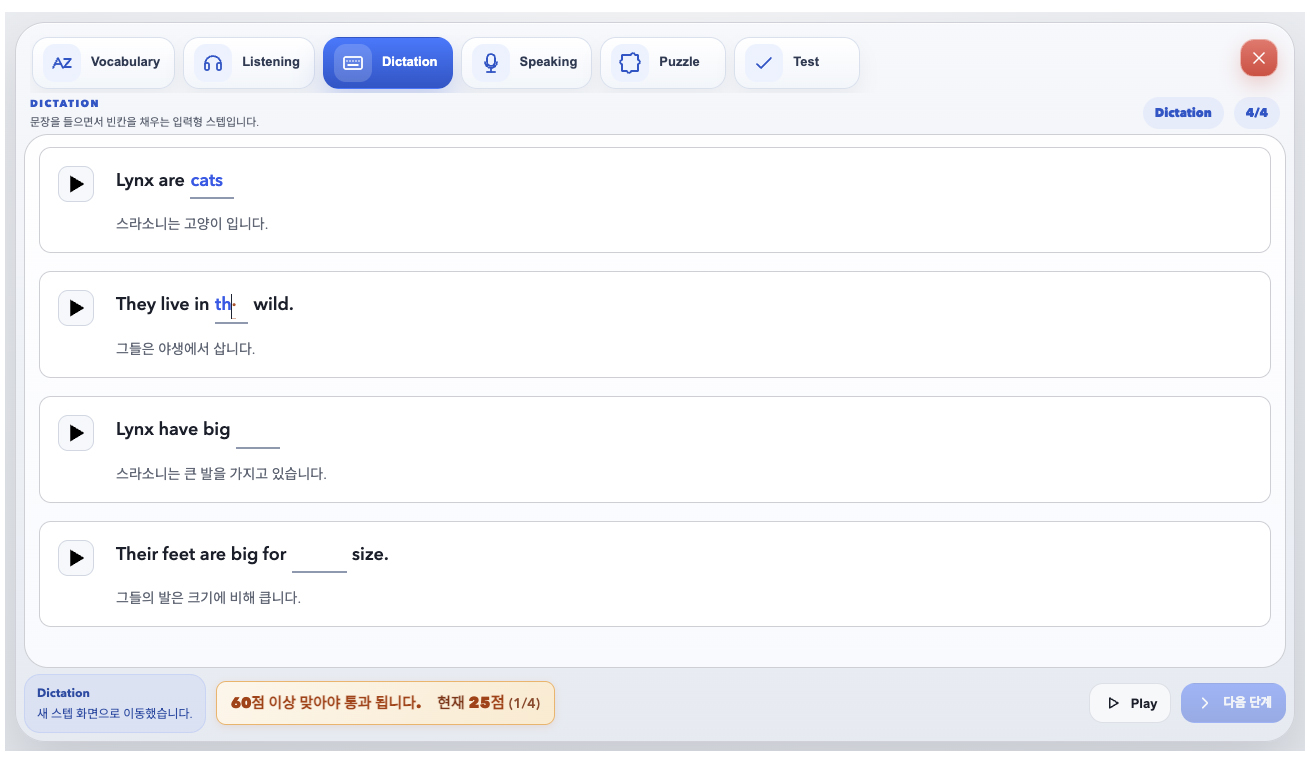Click the blank after 'Lynx have big'
The height and width of the screenshot is (763, 1311).
click(x=258, y=432)
